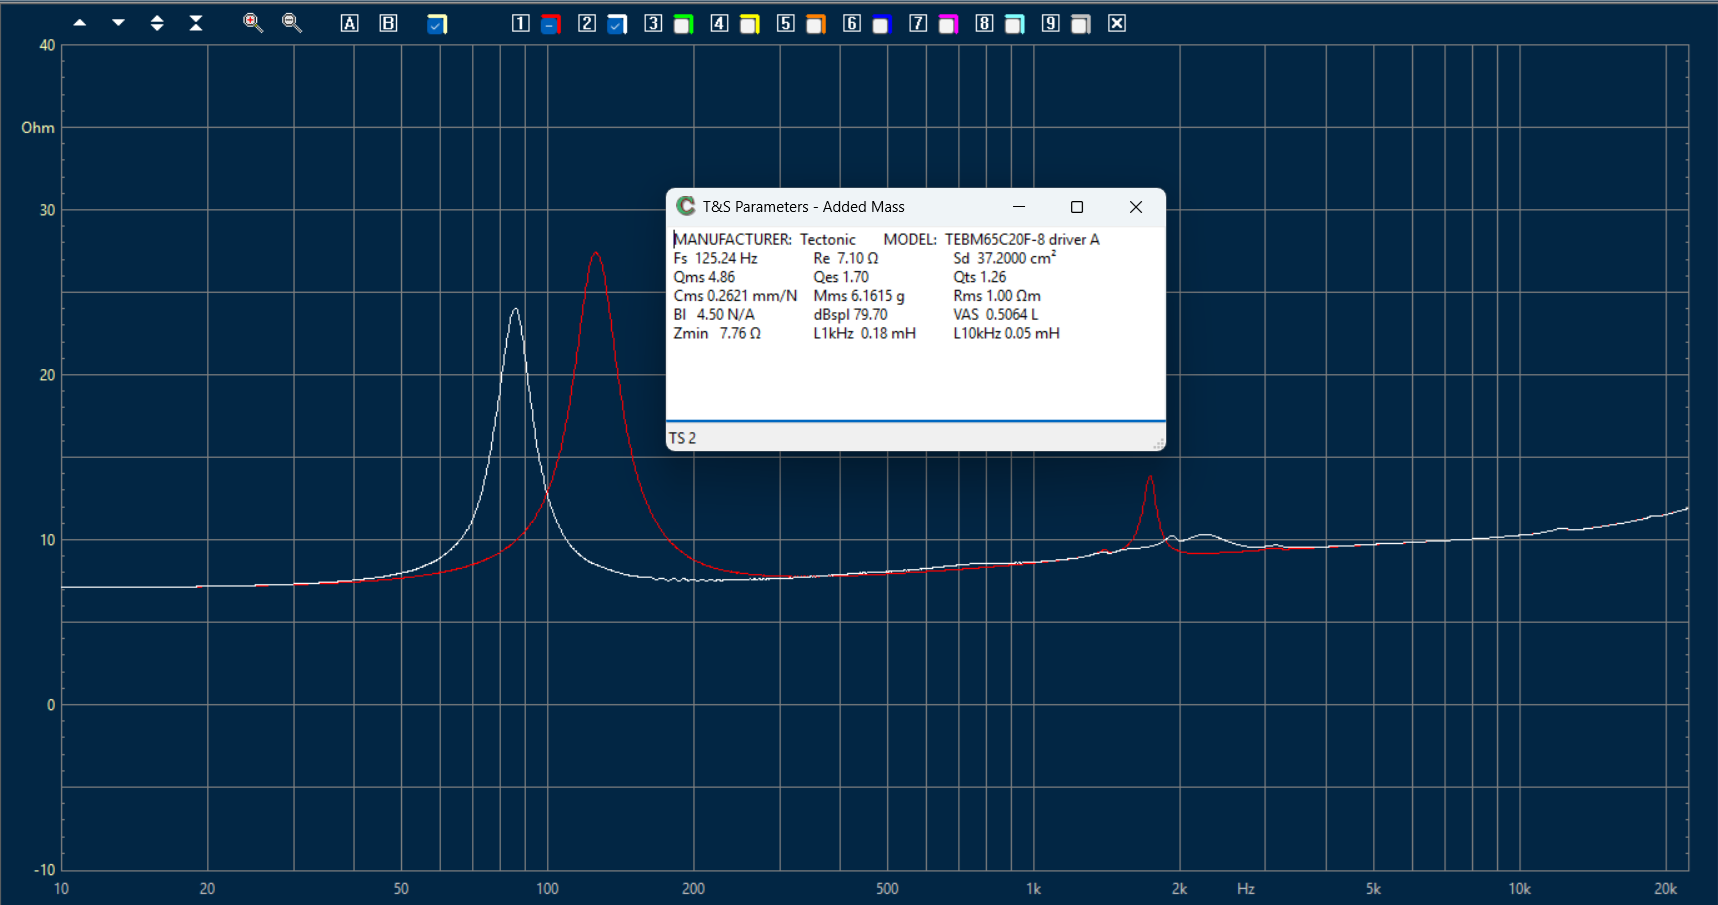
Task: Toggle gray curve 9 visibility box
Action: (1081, 24)
